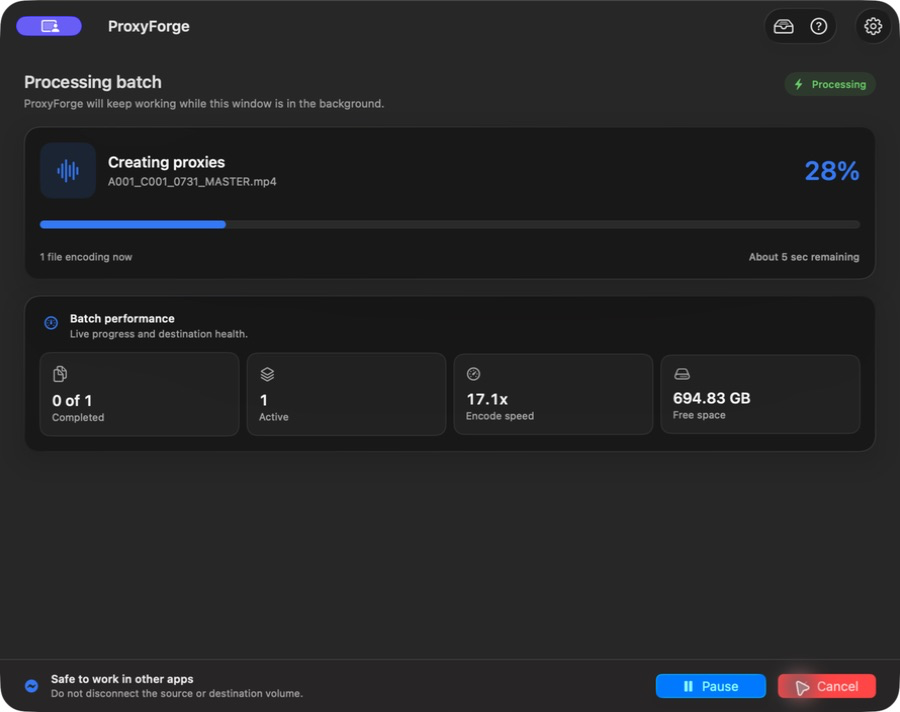Click the layers icon on Active card
Image resolution: width=900 pixels, height=712 pixels.
[267, 374]
